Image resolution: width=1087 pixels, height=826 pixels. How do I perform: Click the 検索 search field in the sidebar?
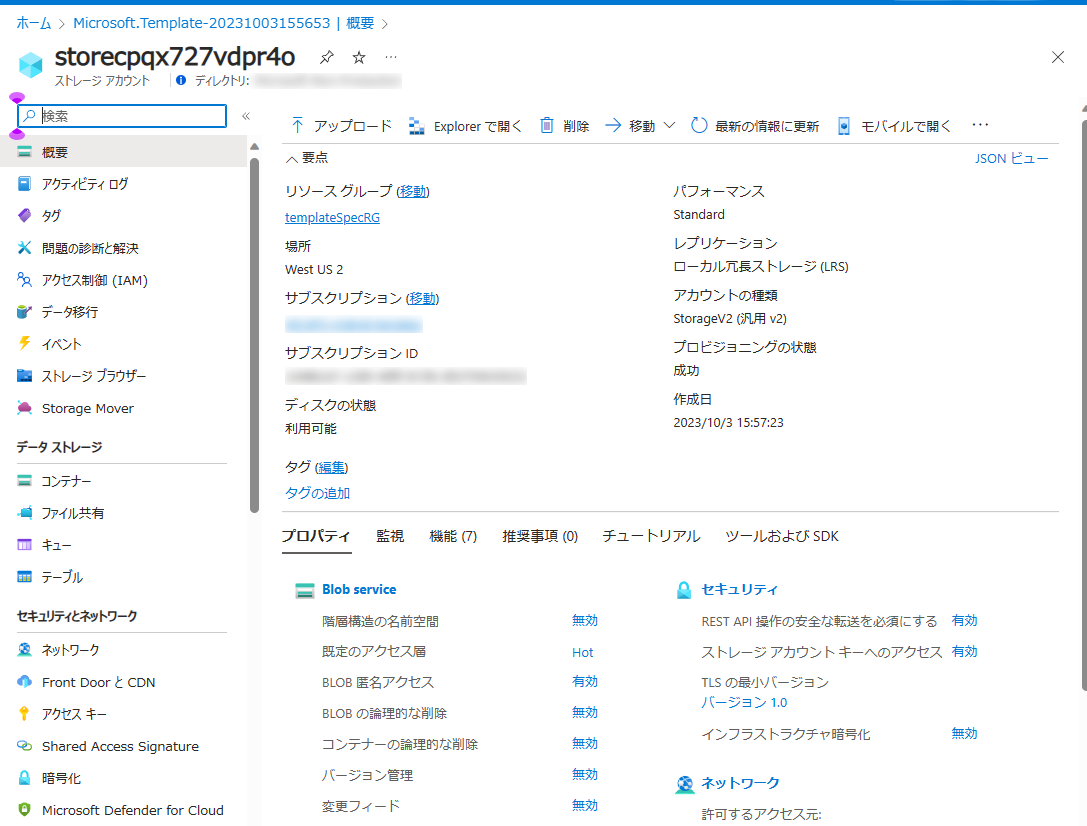[x=132, y=116]
